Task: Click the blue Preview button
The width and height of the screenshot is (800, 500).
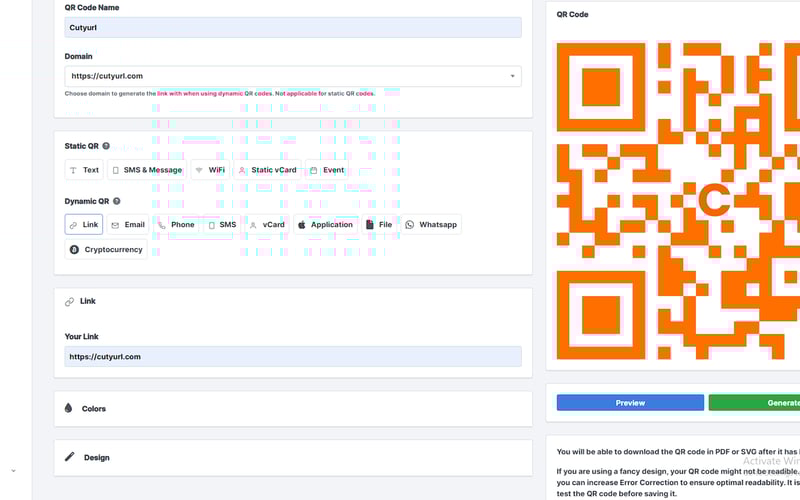Action: (x=630, y=403)
